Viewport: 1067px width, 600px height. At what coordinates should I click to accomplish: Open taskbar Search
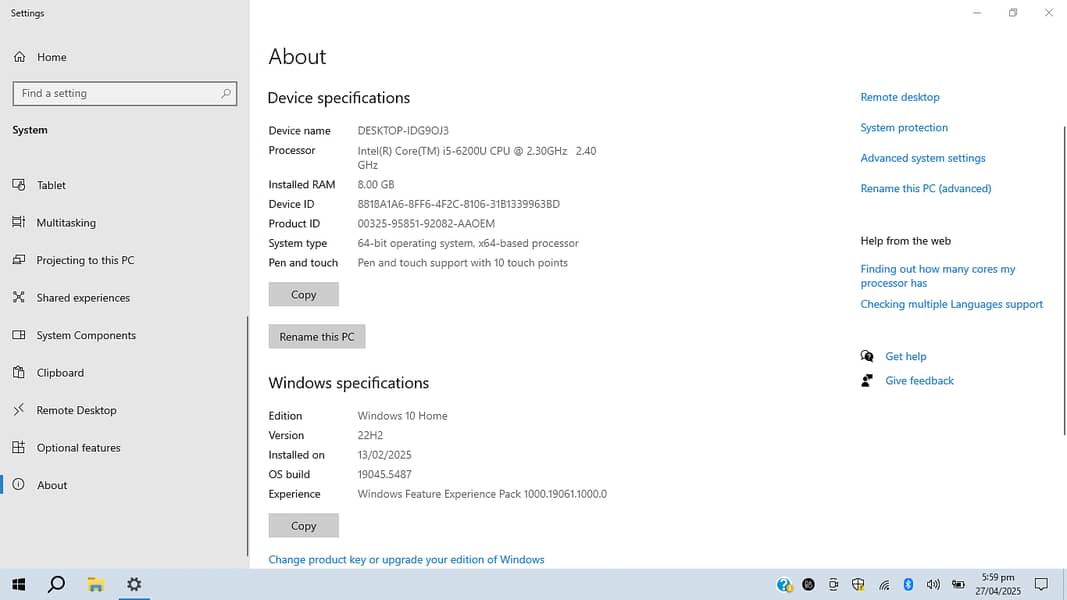click(x=57, y=584)
